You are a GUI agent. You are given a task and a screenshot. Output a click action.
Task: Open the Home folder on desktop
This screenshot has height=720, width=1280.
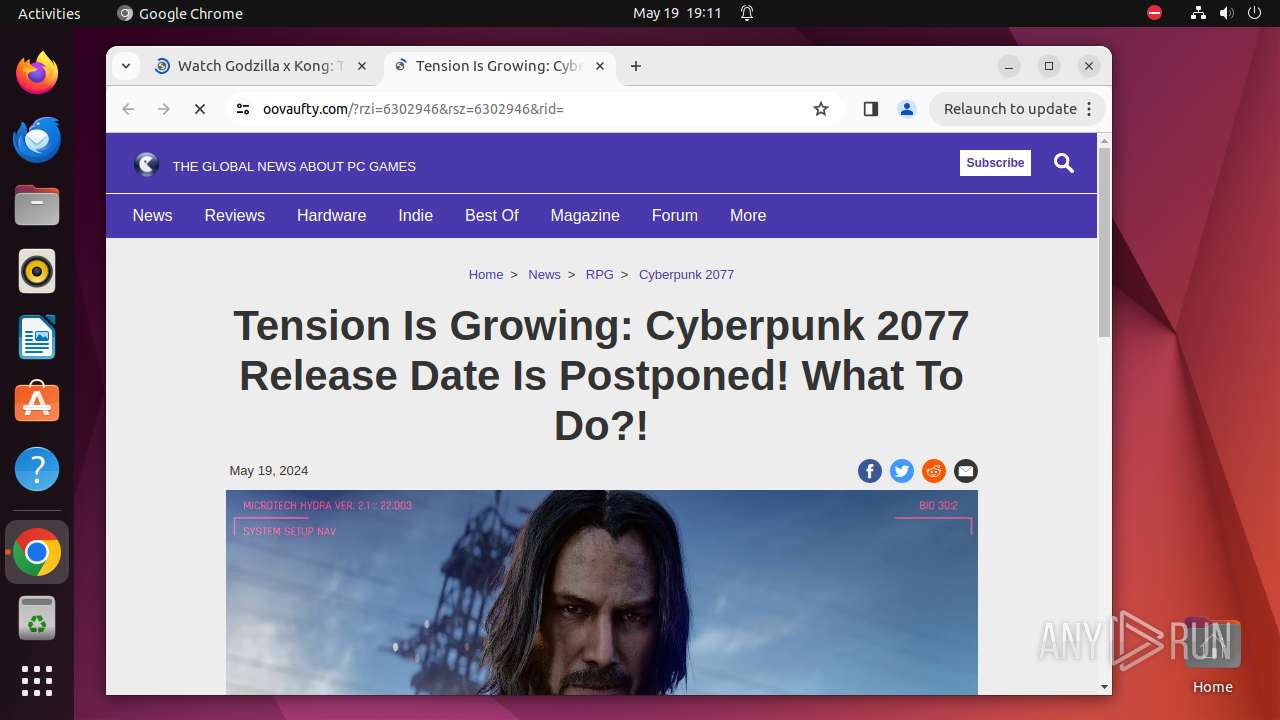pos(1212,656)
